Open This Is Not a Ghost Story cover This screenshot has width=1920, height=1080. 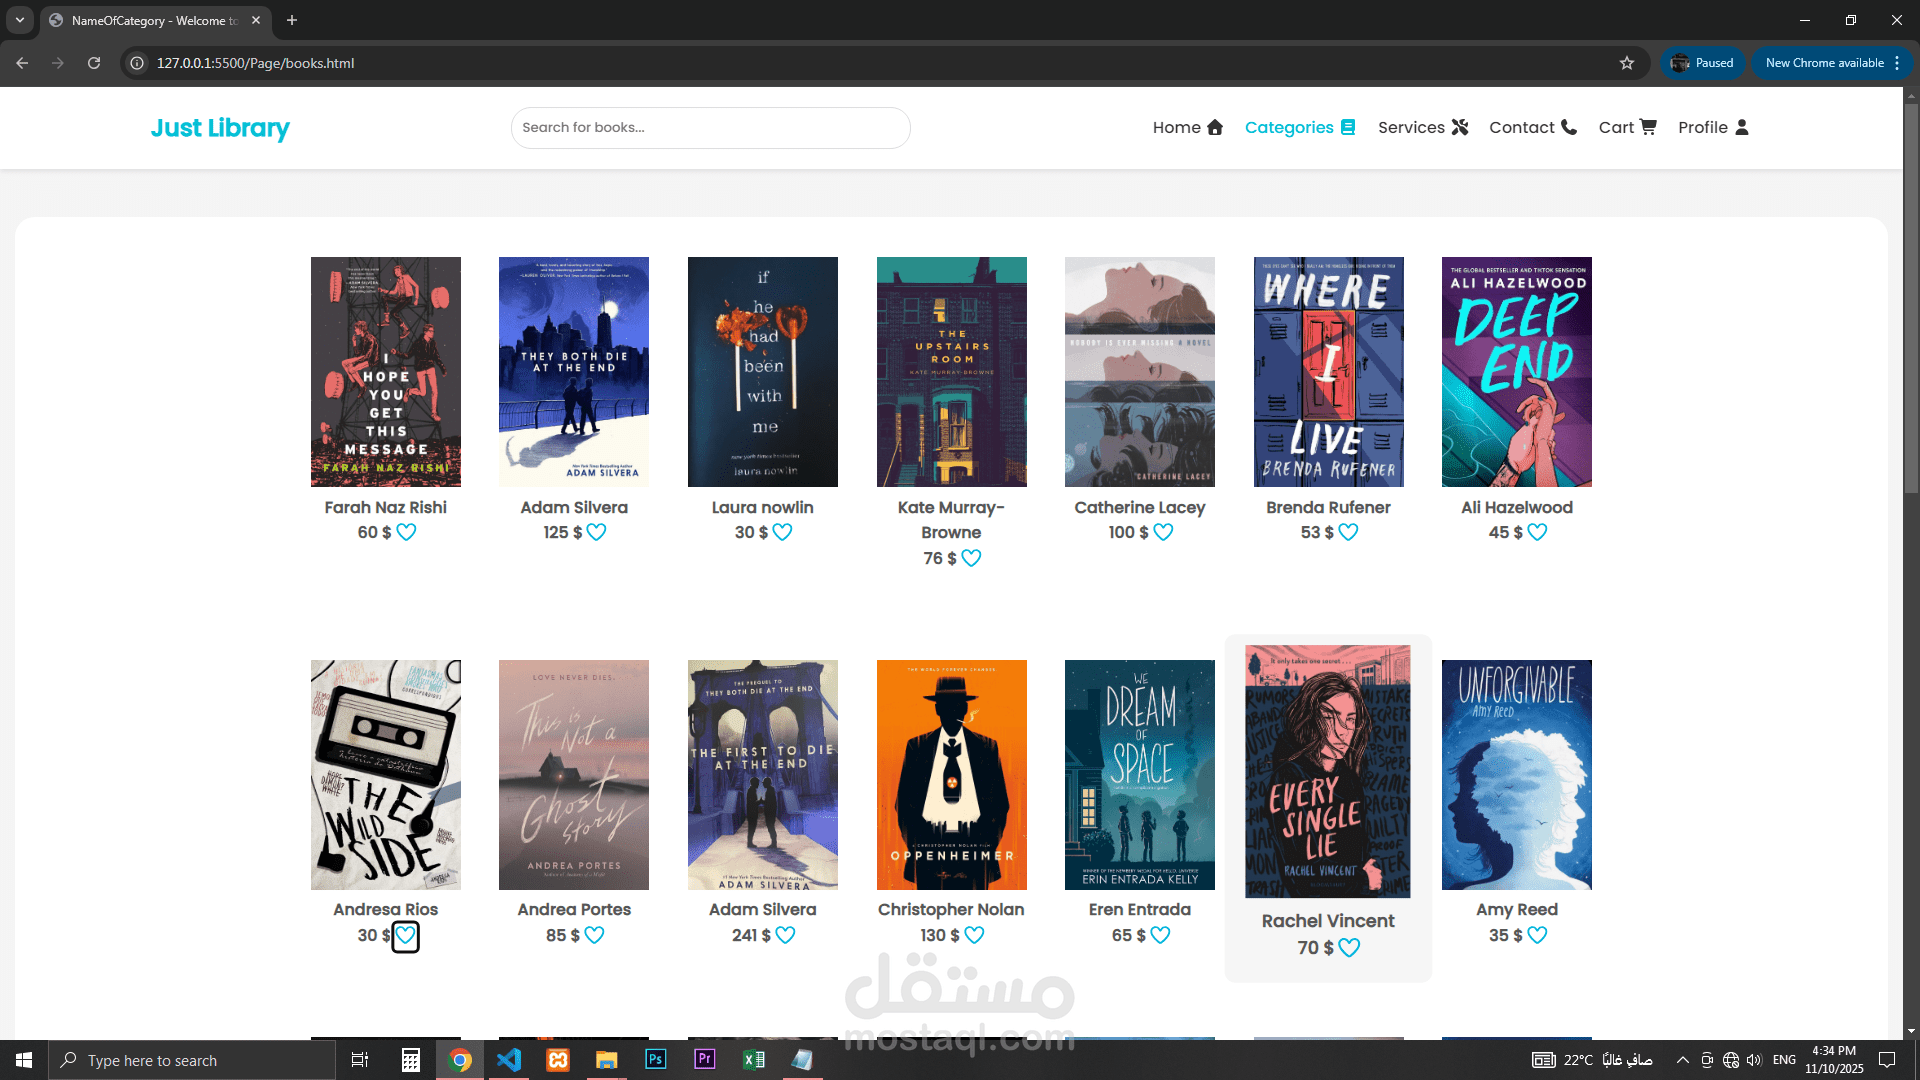[x=574, y=775]
